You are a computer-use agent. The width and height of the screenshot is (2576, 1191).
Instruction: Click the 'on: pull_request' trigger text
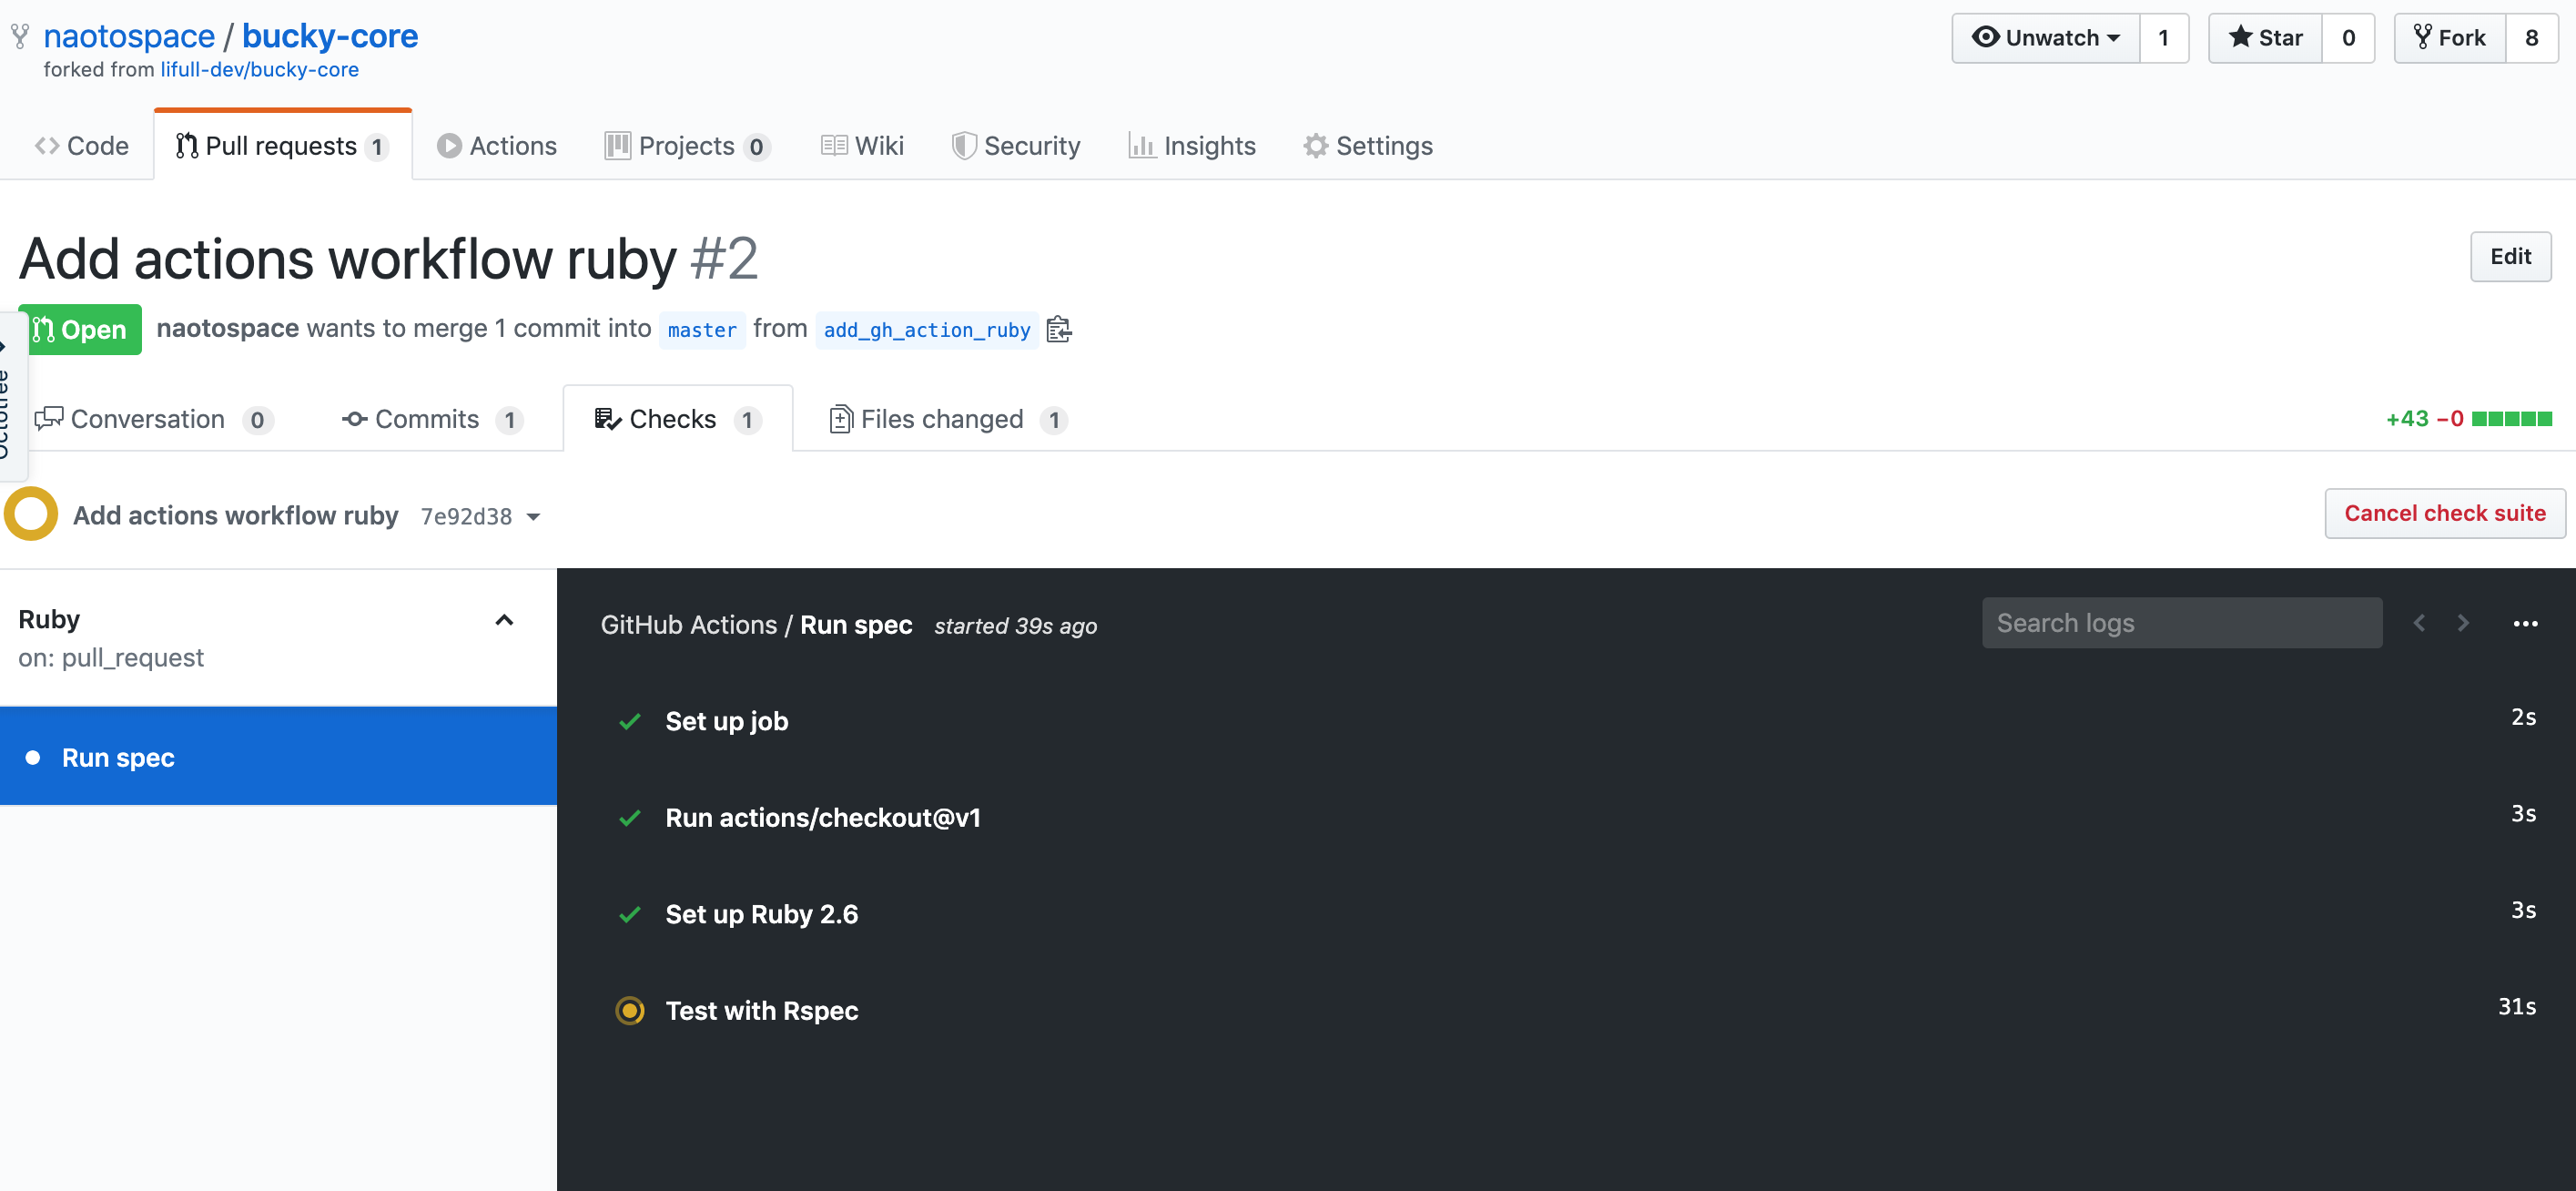pyautogui.click(x=111, y=658)
